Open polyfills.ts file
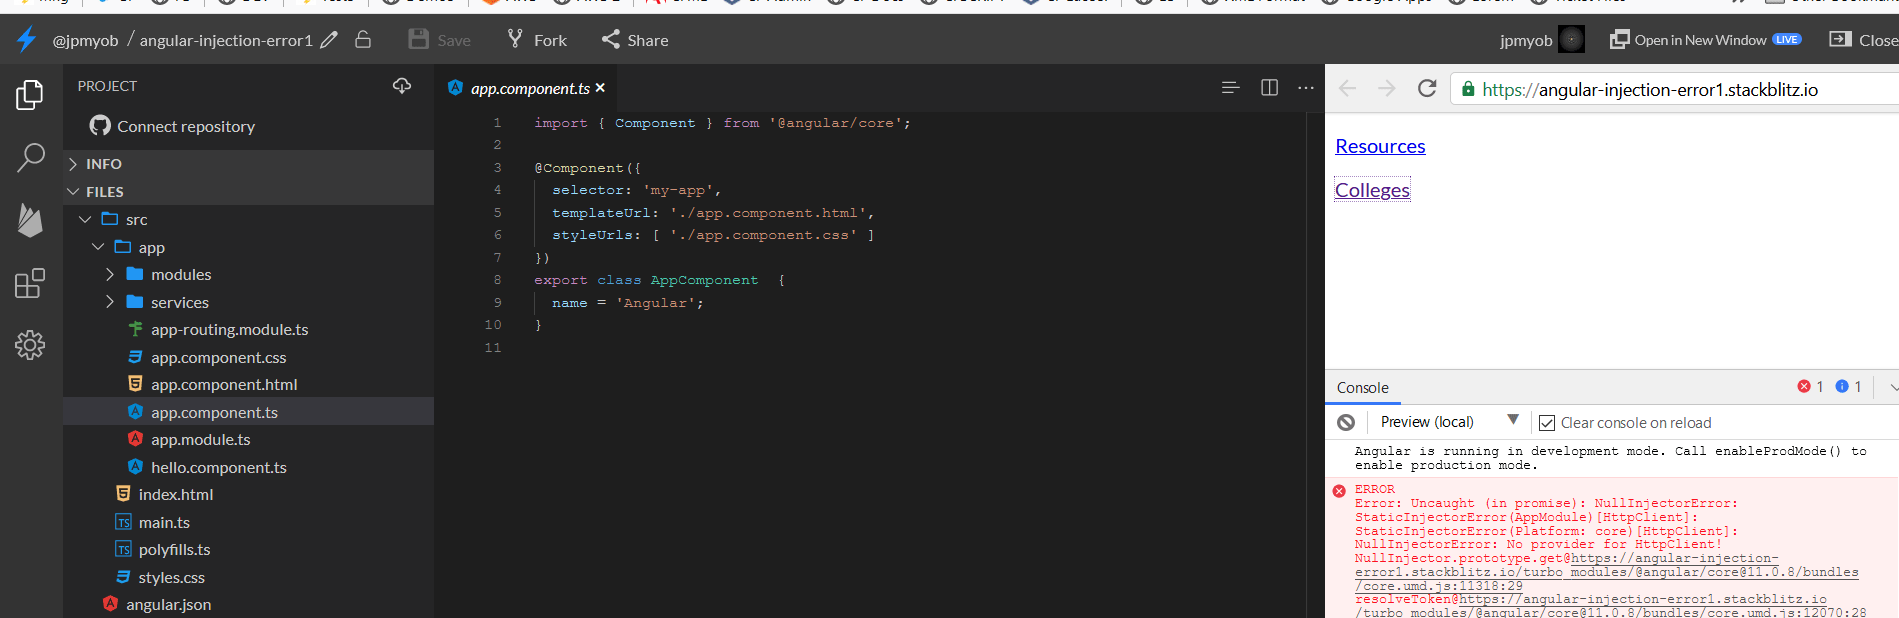1899x618 pixels. click(248, 549)
